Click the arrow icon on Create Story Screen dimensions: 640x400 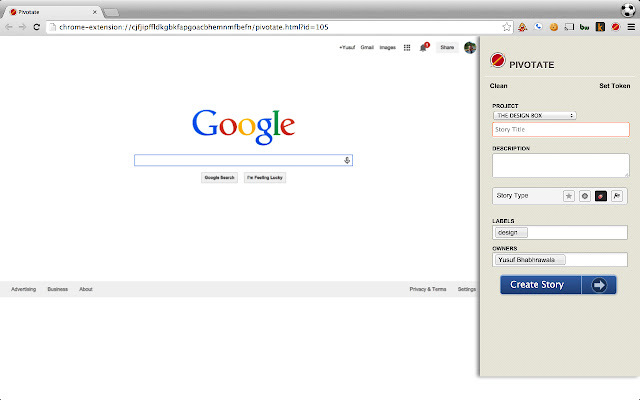[599, 285]
